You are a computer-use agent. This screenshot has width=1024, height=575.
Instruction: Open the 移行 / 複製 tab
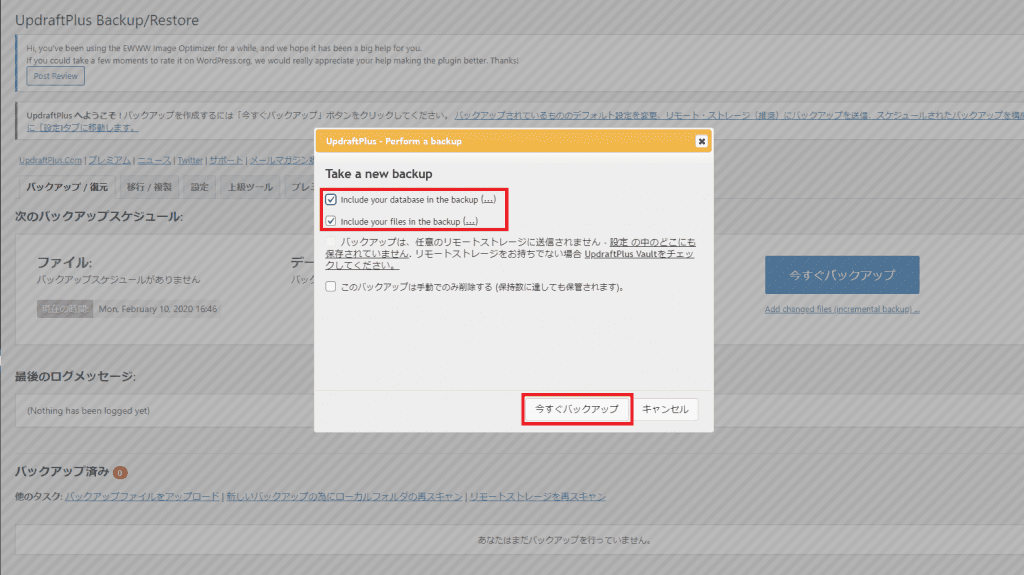point(149,187)
